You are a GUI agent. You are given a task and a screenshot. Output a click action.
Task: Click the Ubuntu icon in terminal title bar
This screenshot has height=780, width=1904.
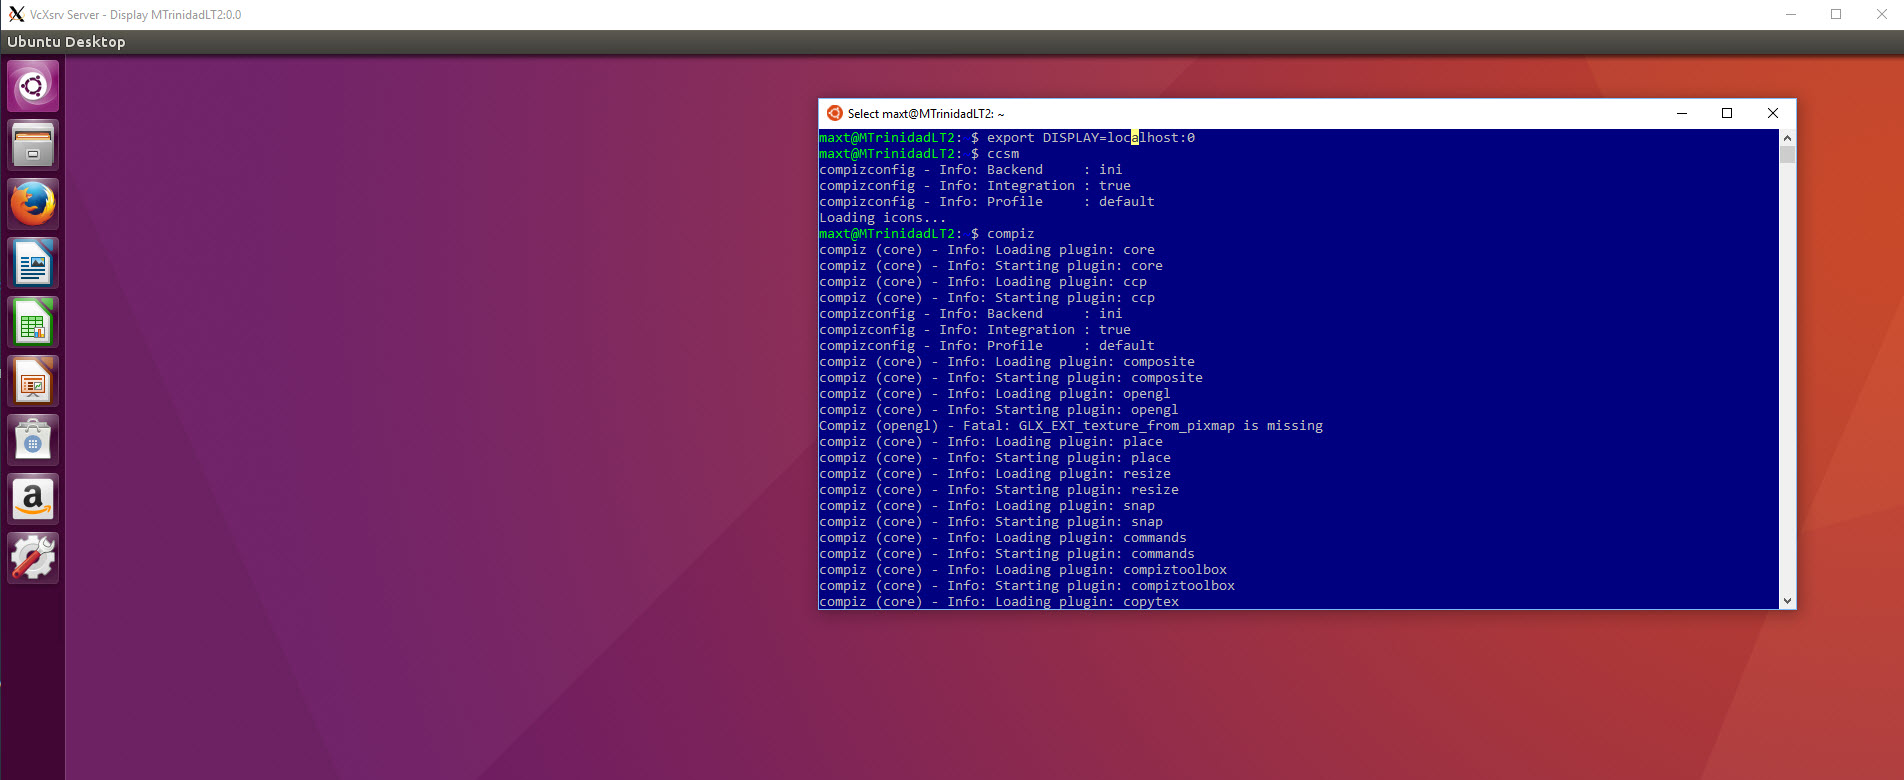835,113
